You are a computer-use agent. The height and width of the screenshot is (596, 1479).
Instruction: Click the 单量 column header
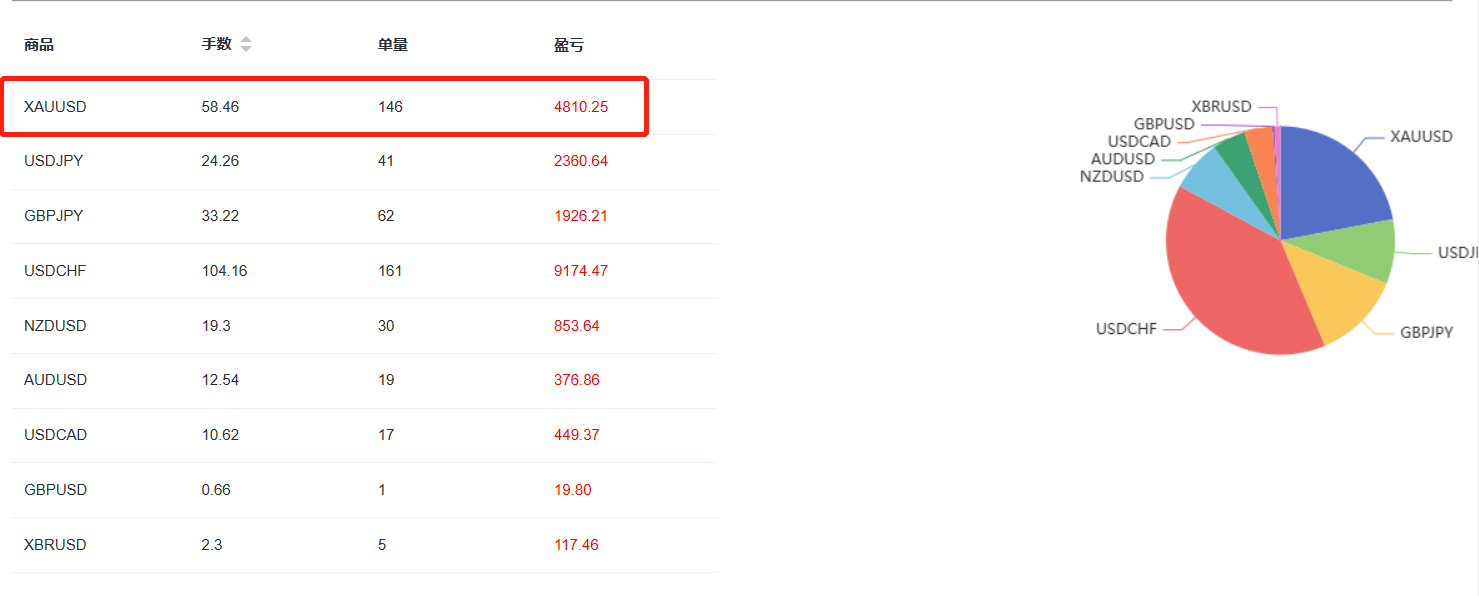click(393, 44)
